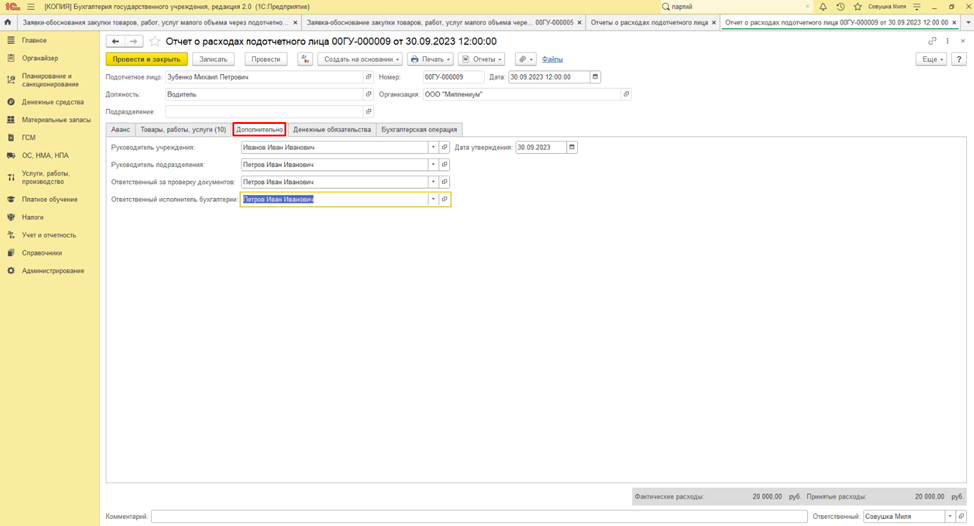Switch to the Аванс tab
The width and height of the screenshot is (974, 526).
click(121, 130)
